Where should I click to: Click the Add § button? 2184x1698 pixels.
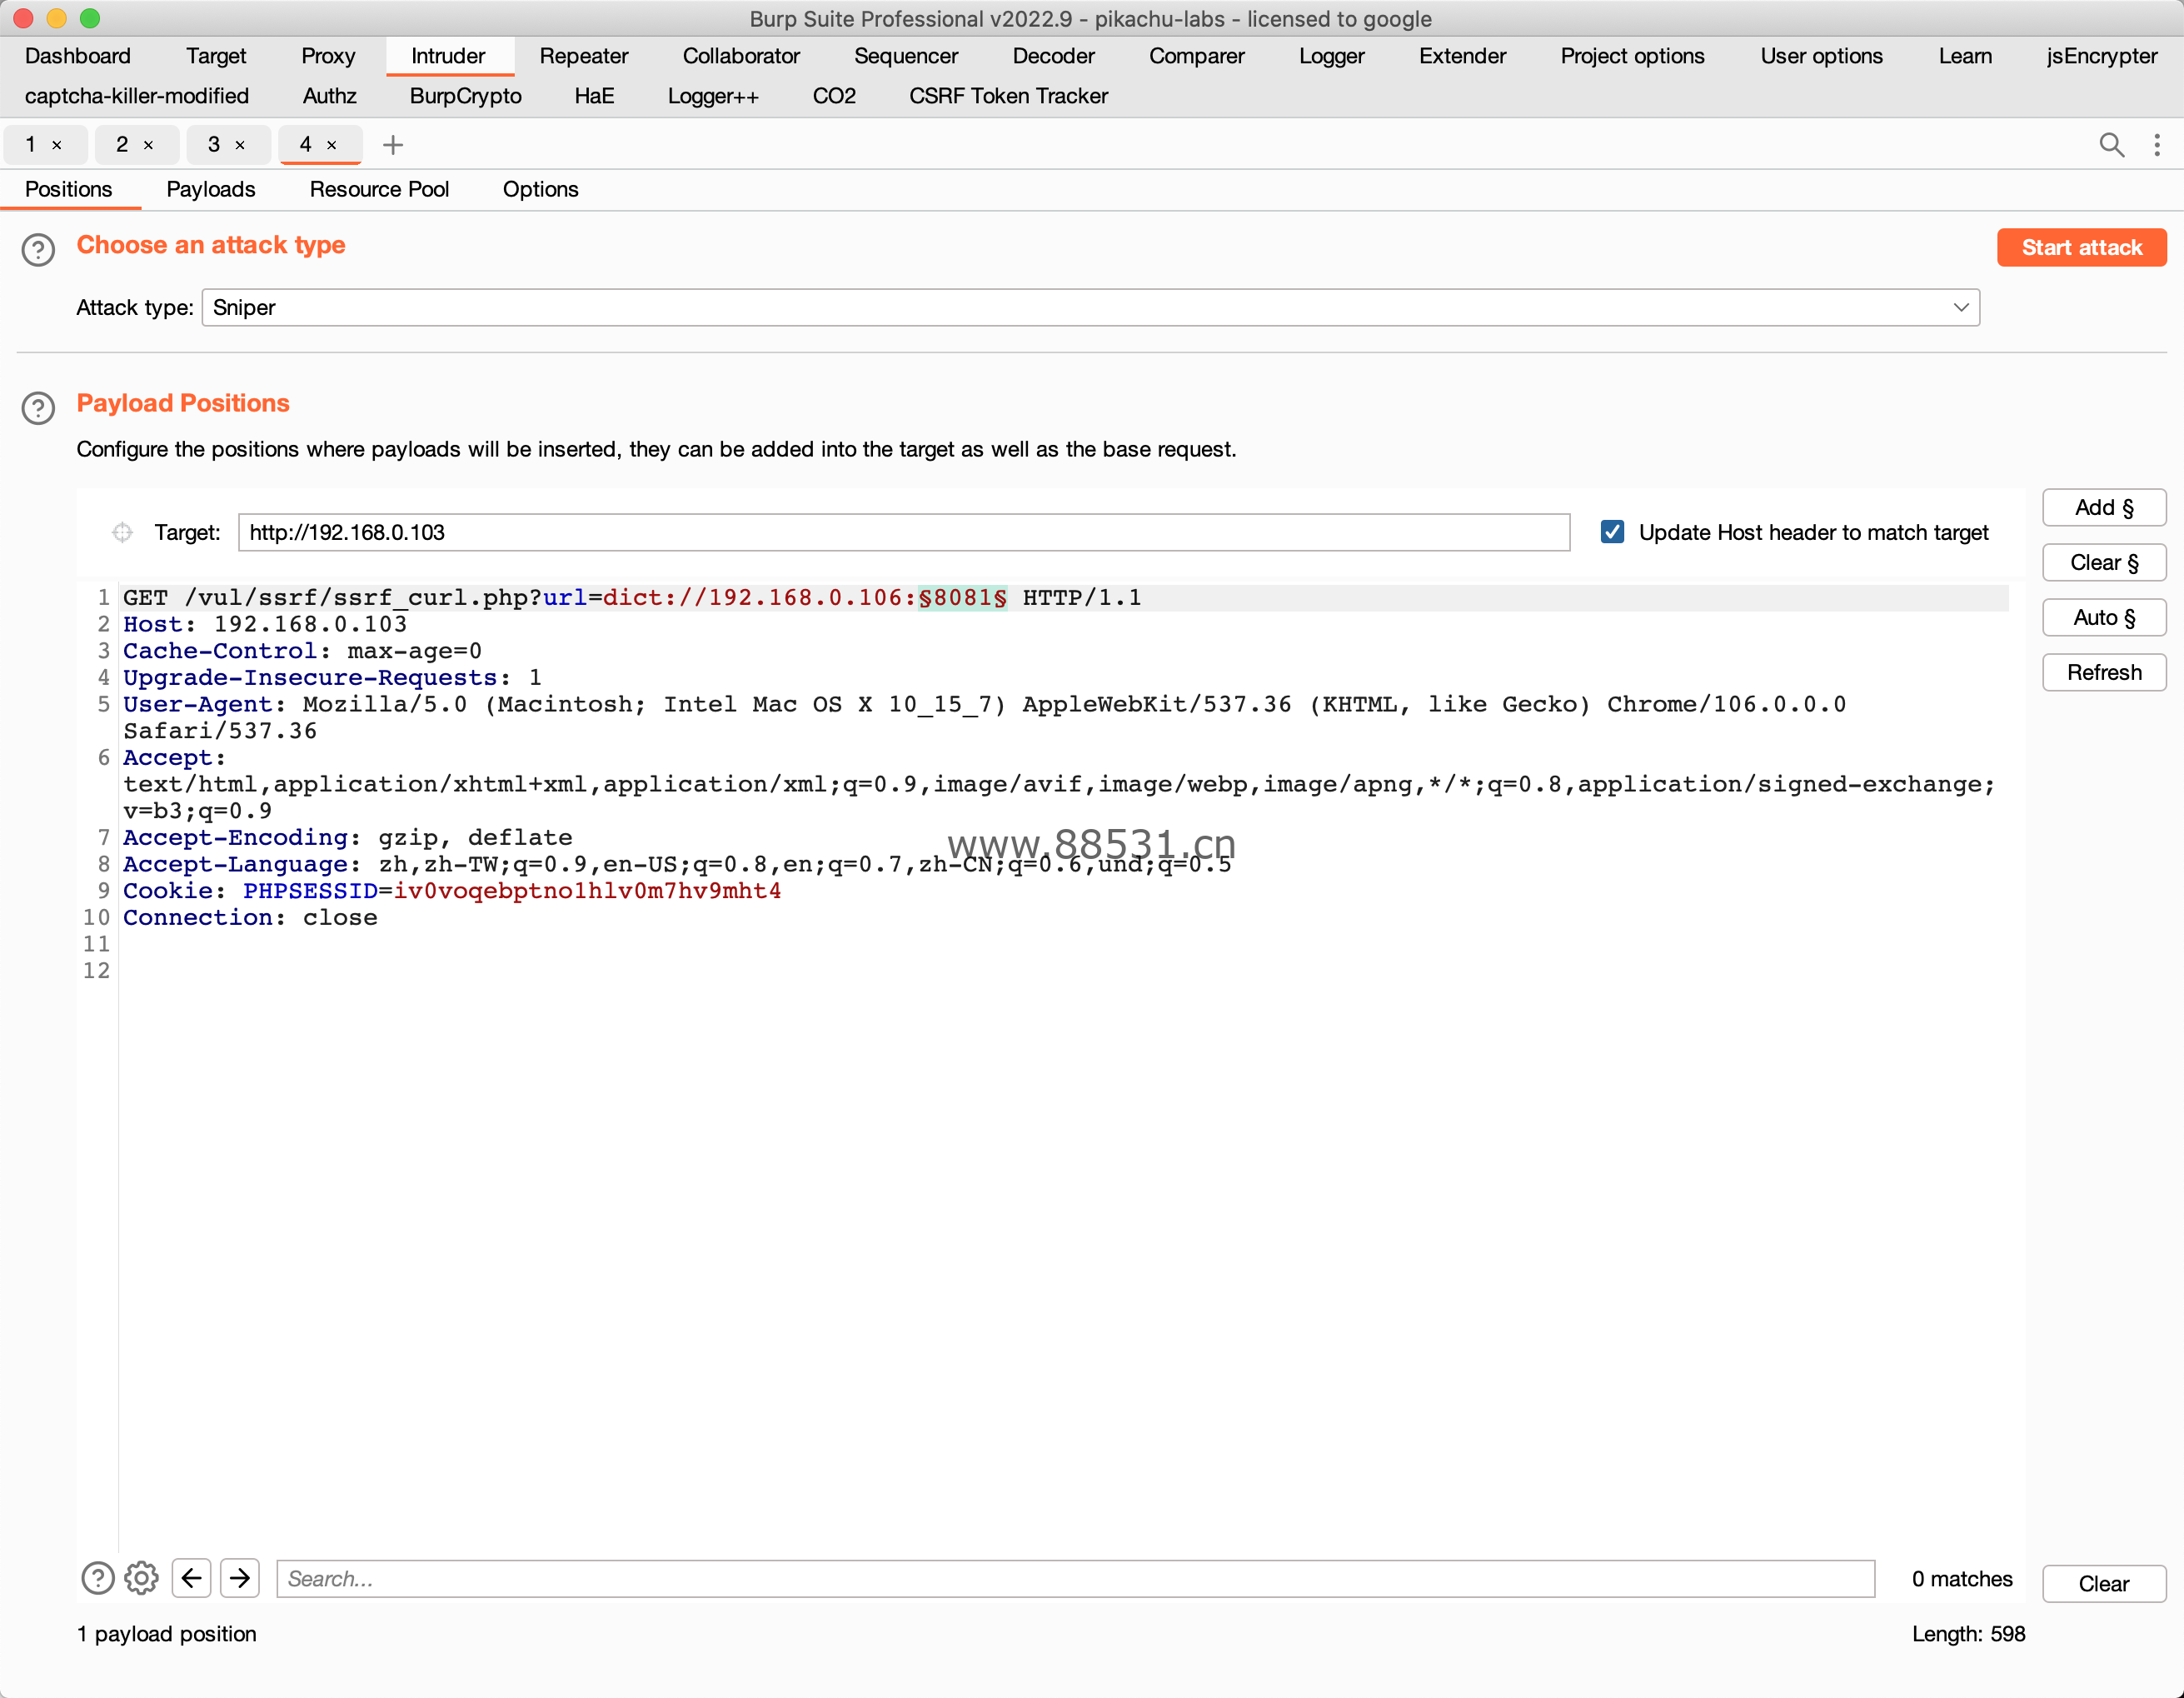(x=2104, y=508)
